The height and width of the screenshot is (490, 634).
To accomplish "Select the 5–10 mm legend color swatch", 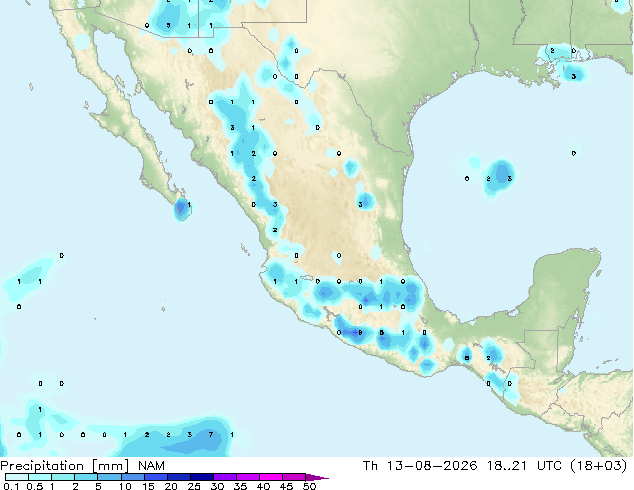I will (110, 477).
